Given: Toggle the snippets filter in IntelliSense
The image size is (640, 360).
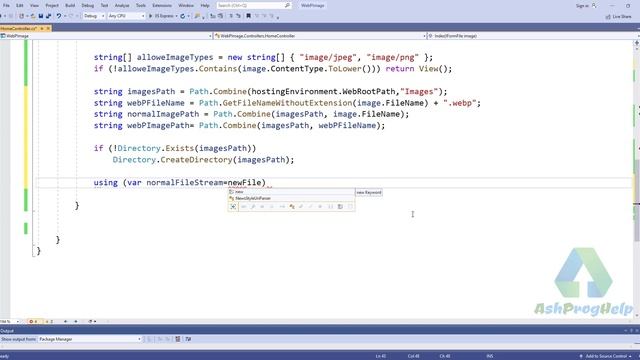Looking at the screenshot, I should tap(350, 207).
